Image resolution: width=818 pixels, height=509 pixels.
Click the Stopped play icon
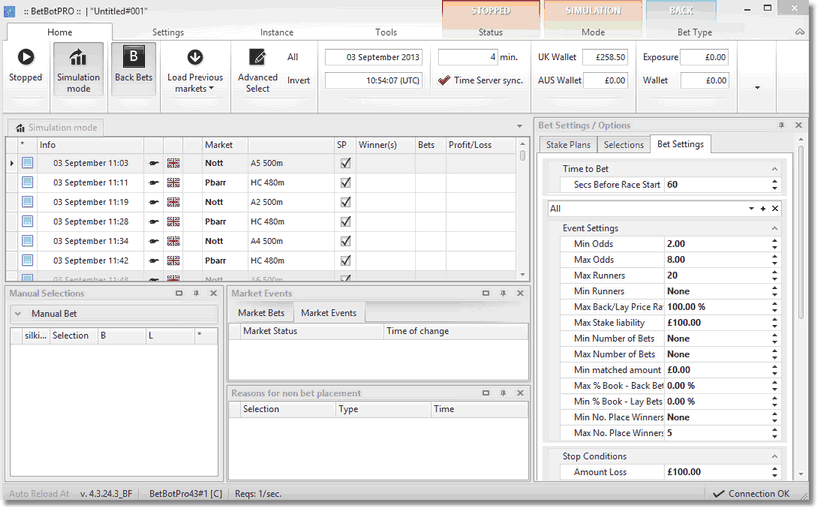[26, 57]
